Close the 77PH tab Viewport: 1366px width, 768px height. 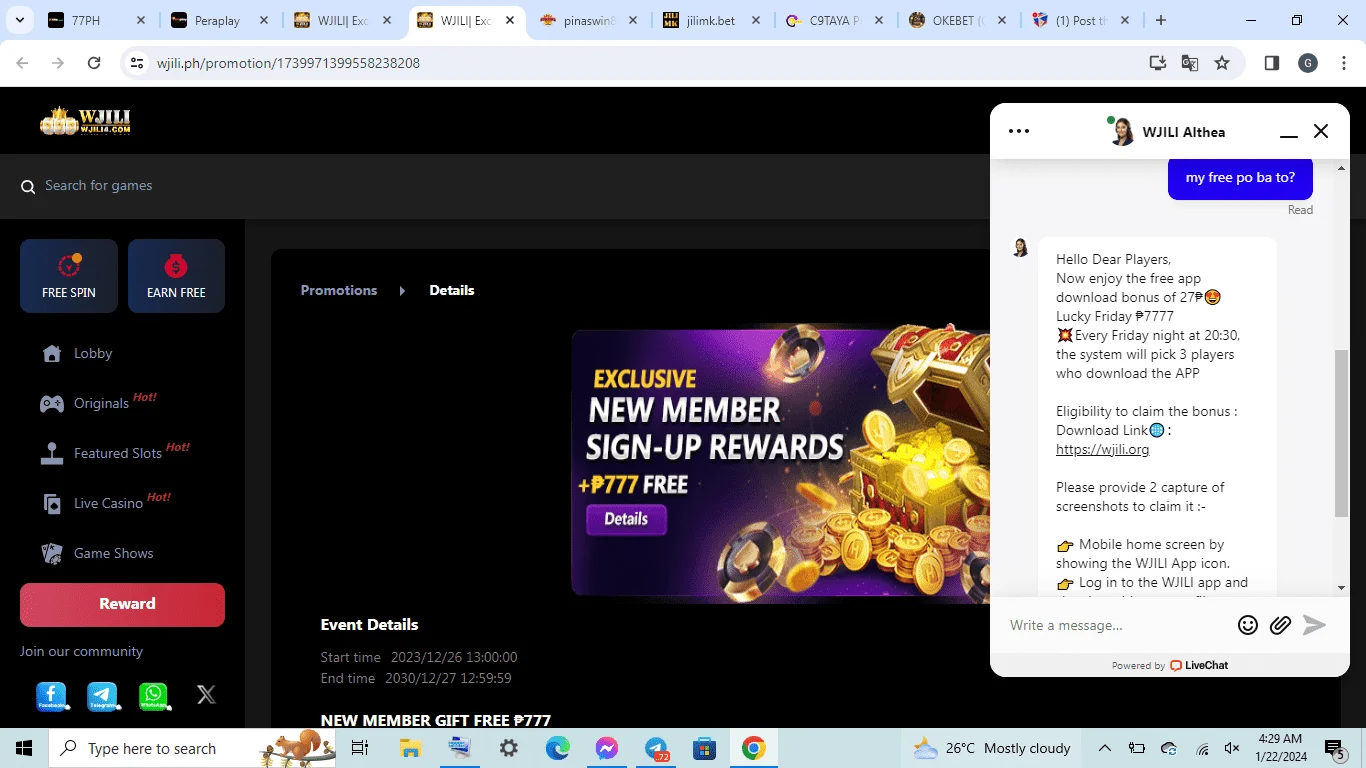[x=140, y=20]
